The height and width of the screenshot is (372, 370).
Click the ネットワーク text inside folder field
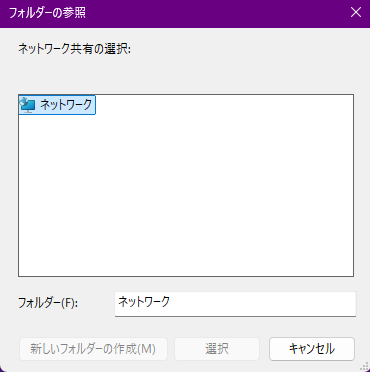tap(144, 301)
